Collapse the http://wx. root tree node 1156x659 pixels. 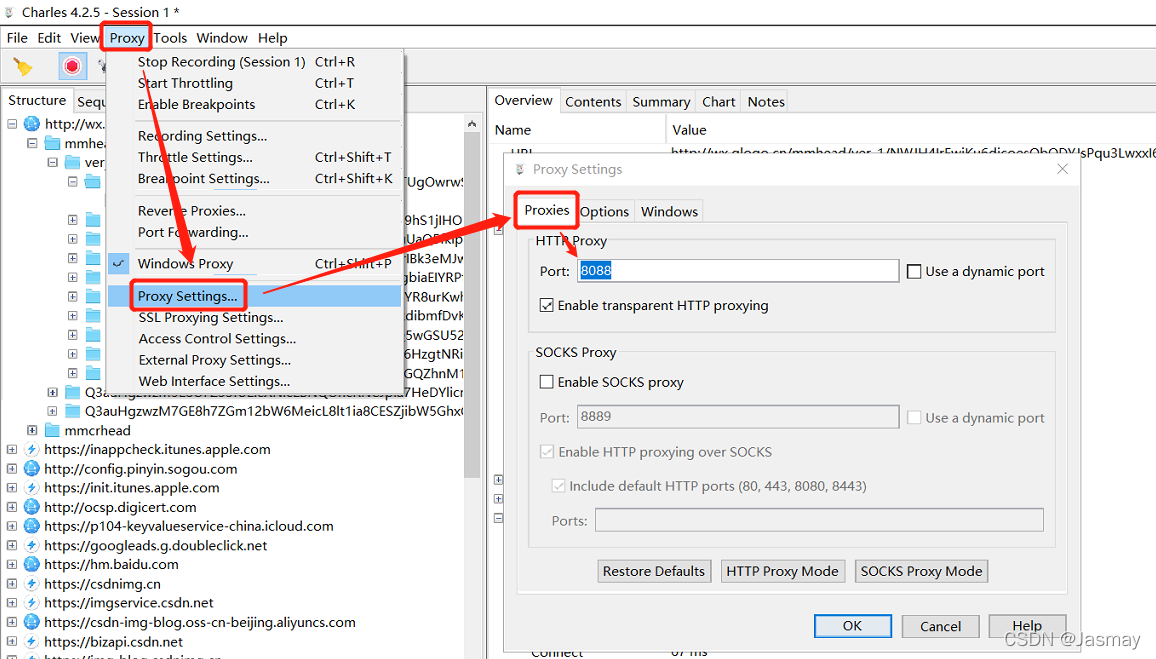(12, 124)
